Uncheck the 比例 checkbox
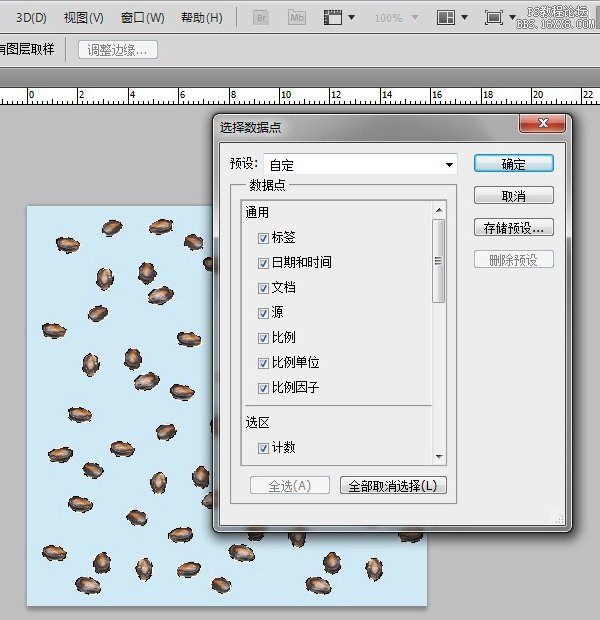The image size is (600, 620). click(x=263, y=338)
